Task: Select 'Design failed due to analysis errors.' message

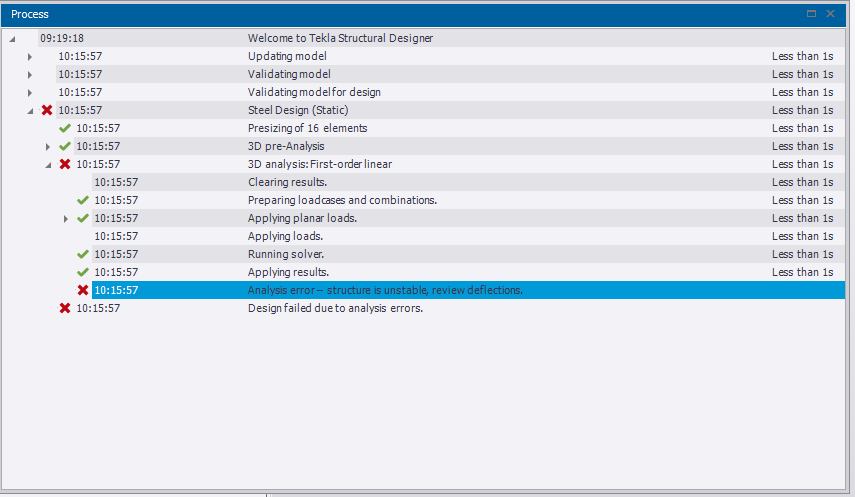Action: tap(335, 308)
